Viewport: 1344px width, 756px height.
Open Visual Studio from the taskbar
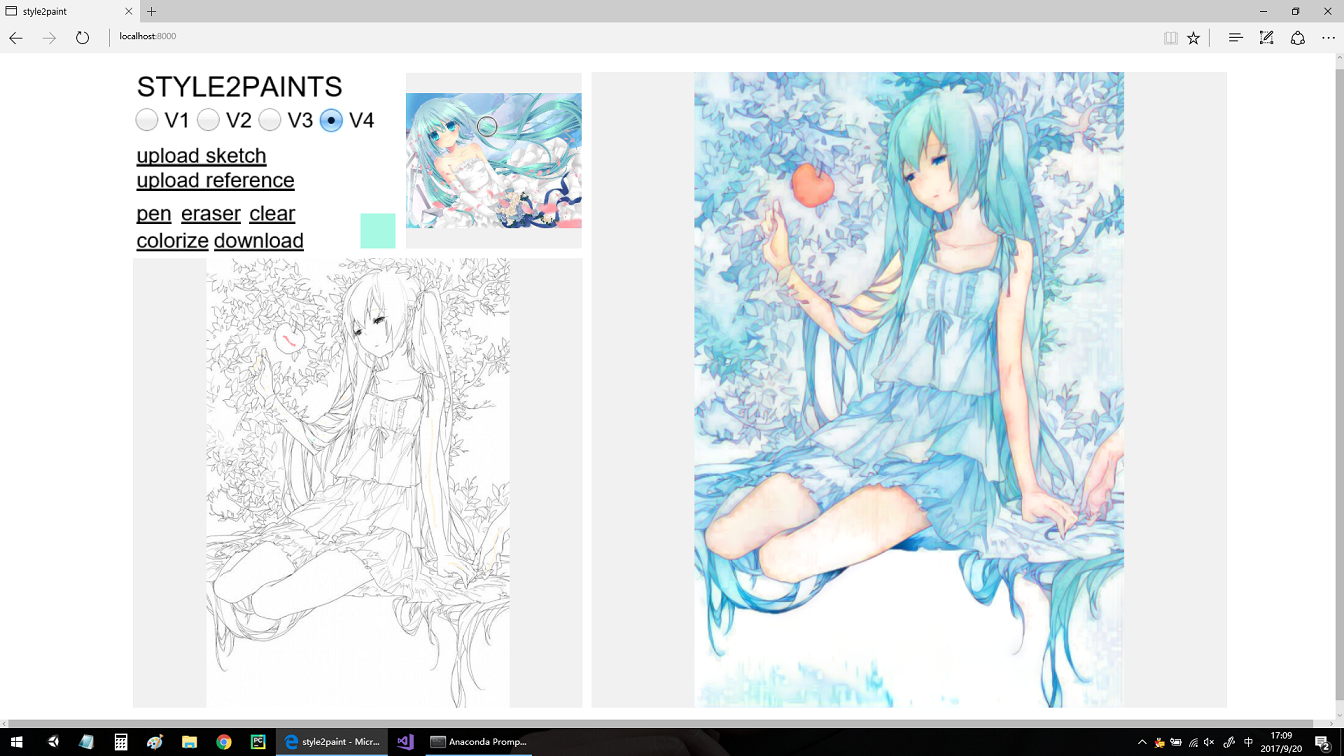pyautogui.click(x=405, y=742)
